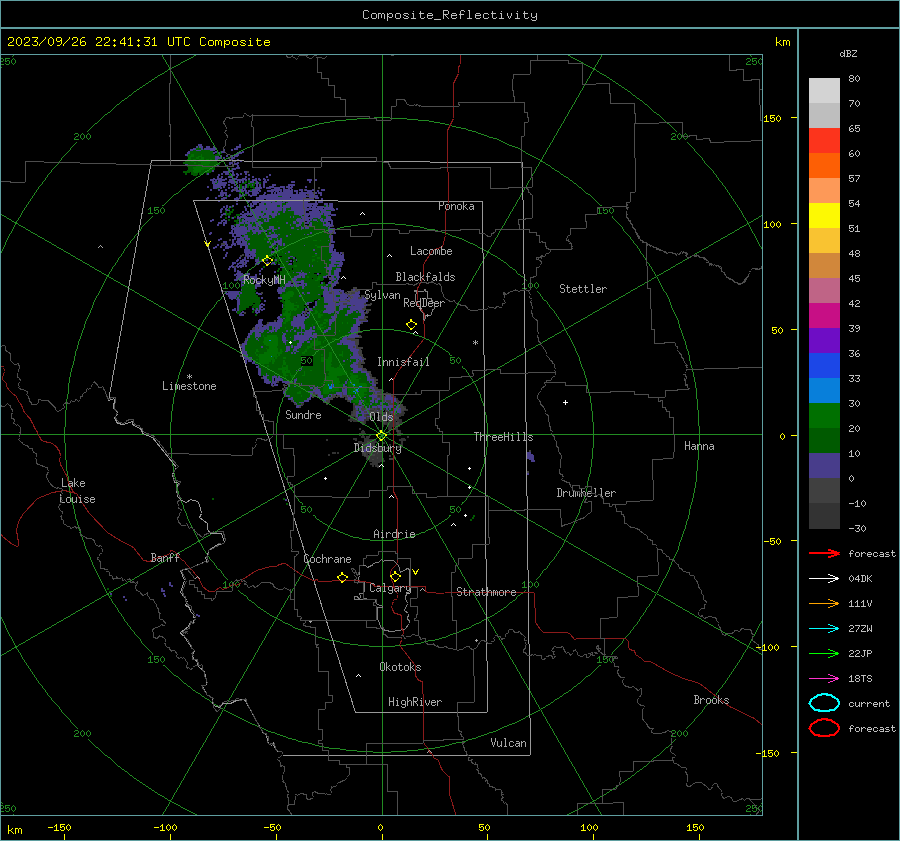Click the Didsbury town label
Viewport: 900px width, 841px height.
(x=377, y=448)
